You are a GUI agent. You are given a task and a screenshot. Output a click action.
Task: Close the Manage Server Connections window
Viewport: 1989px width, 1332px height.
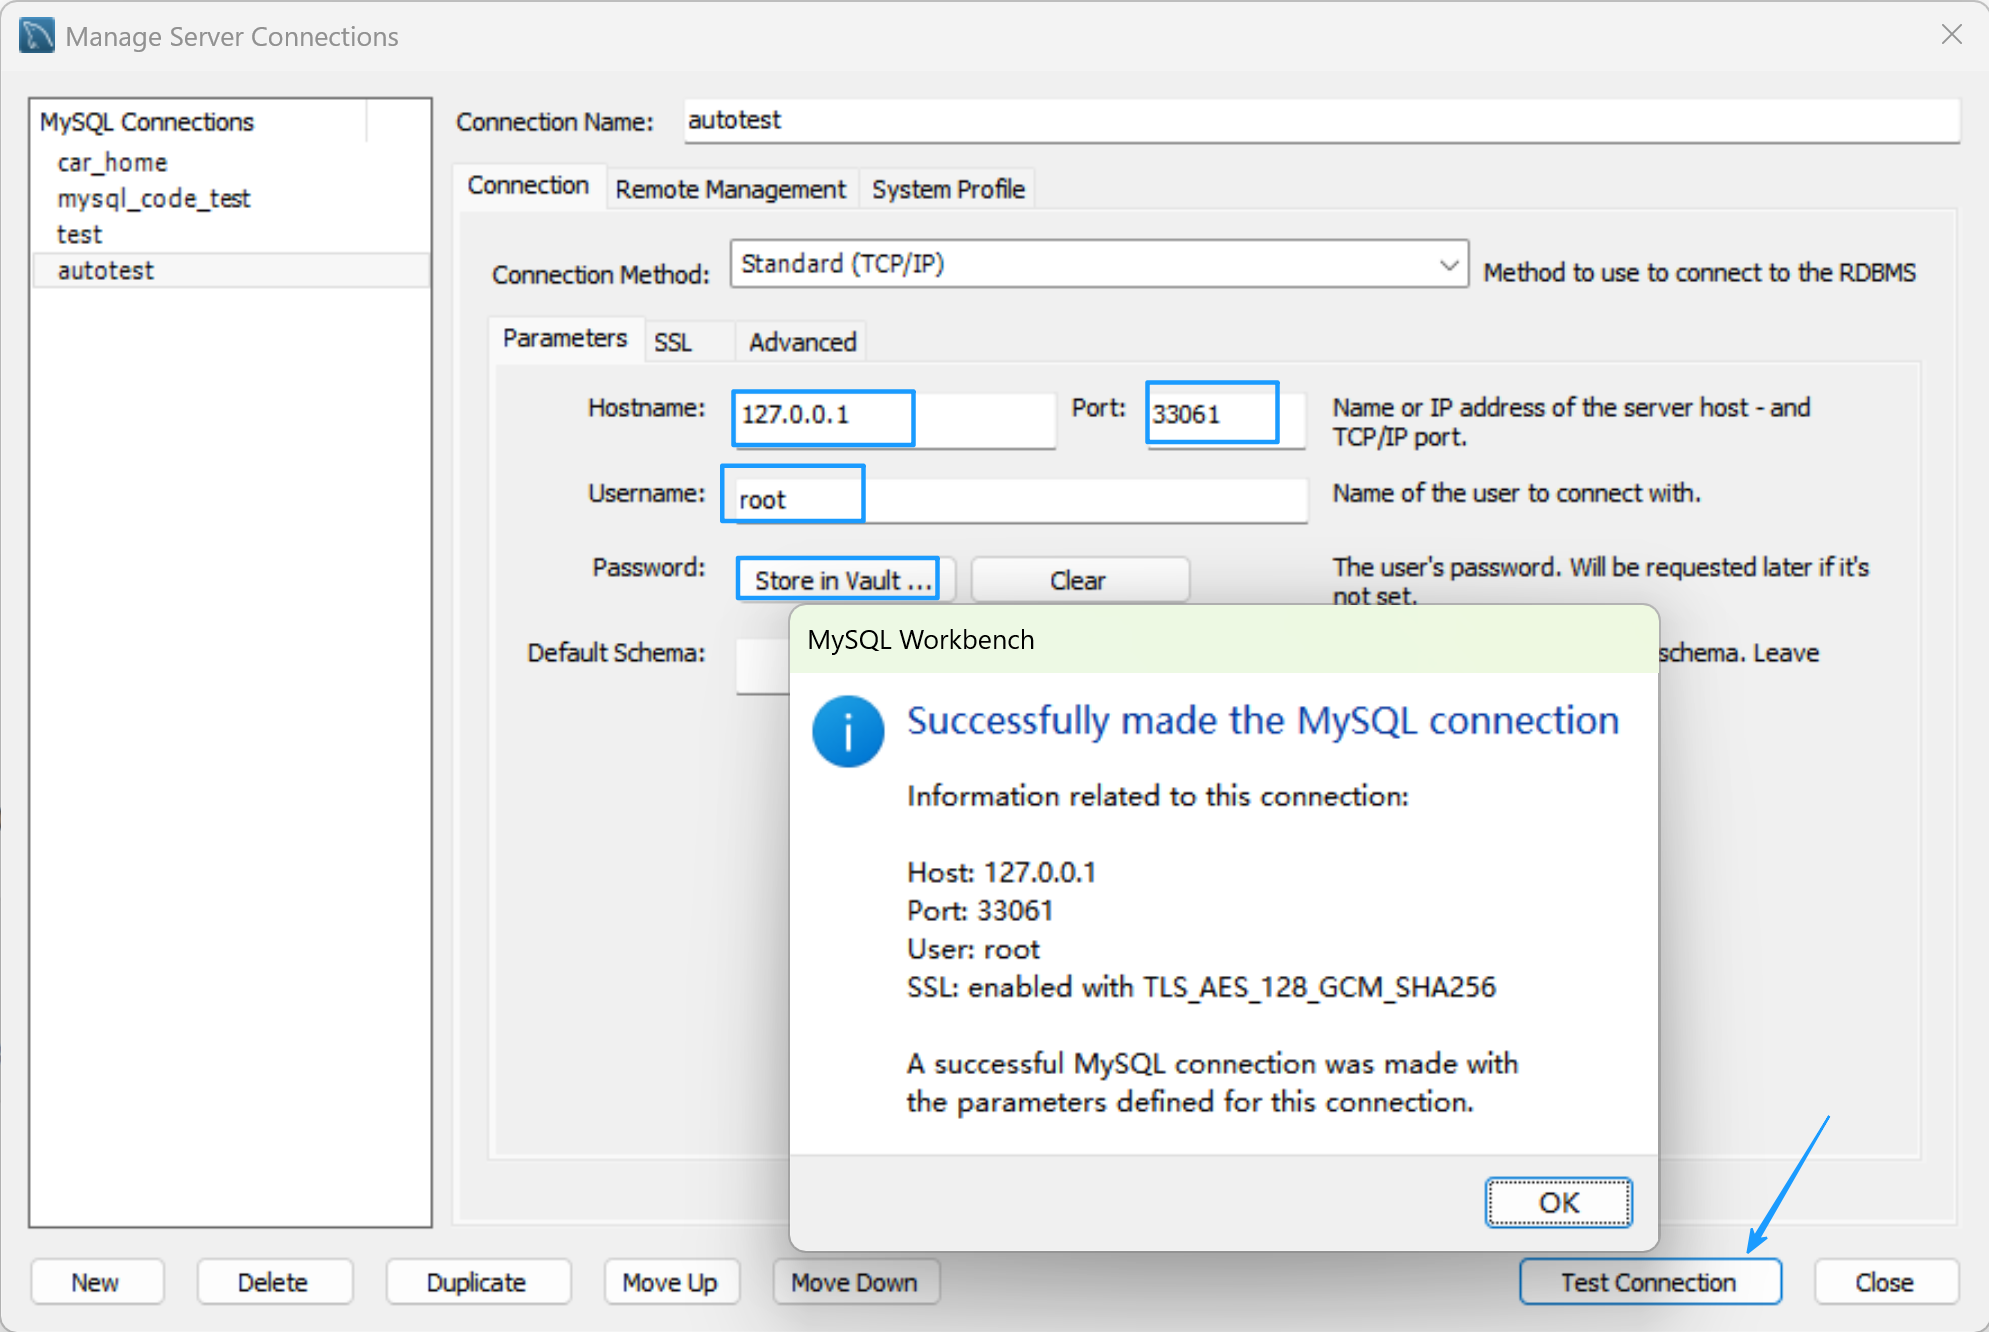coord(1951,35)
